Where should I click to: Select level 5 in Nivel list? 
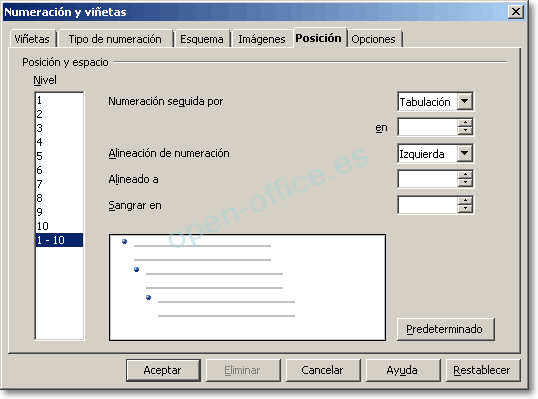coord(59,156)
